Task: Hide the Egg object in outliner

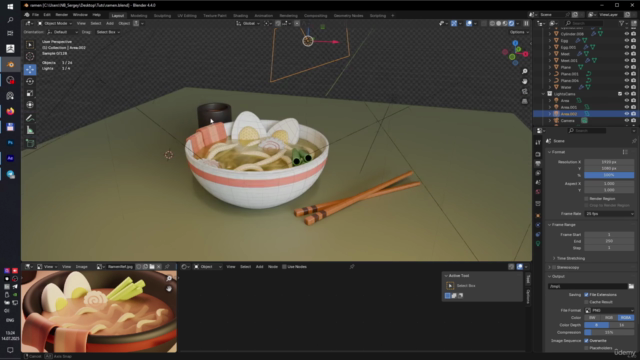Action: tap(627, 40)
